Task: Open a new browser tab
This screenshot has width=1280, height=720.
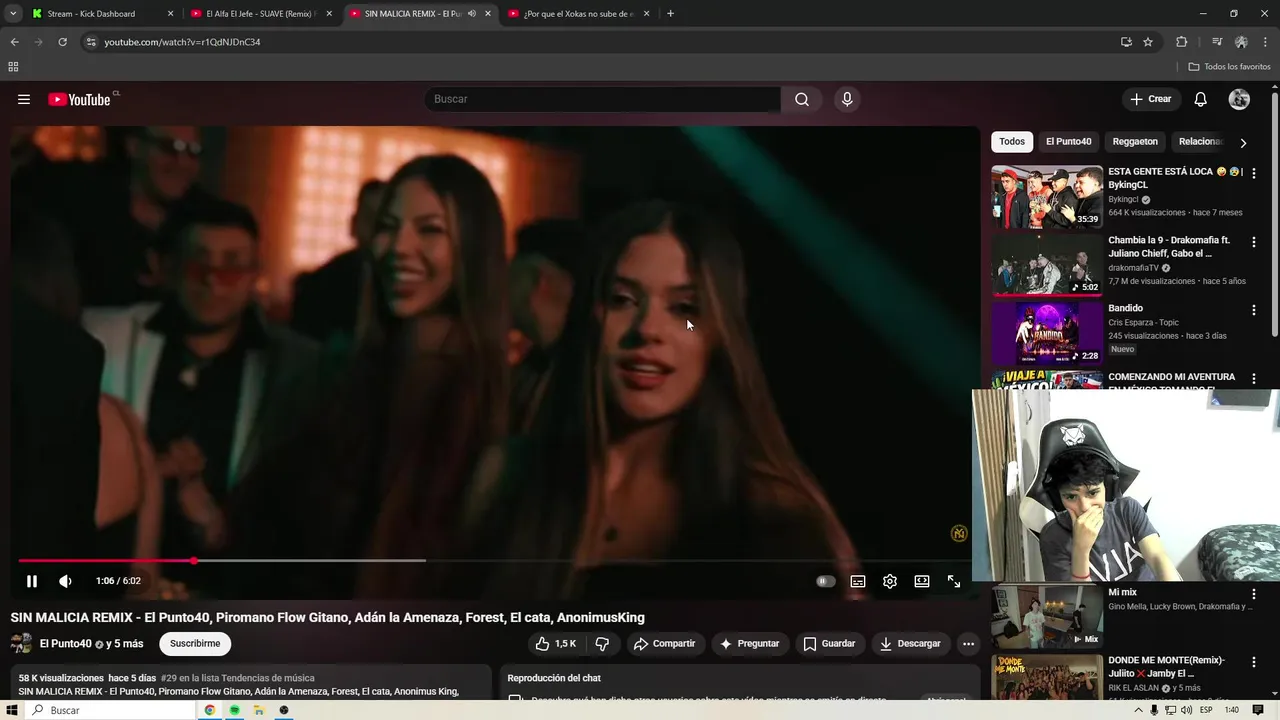Action: 670,14
